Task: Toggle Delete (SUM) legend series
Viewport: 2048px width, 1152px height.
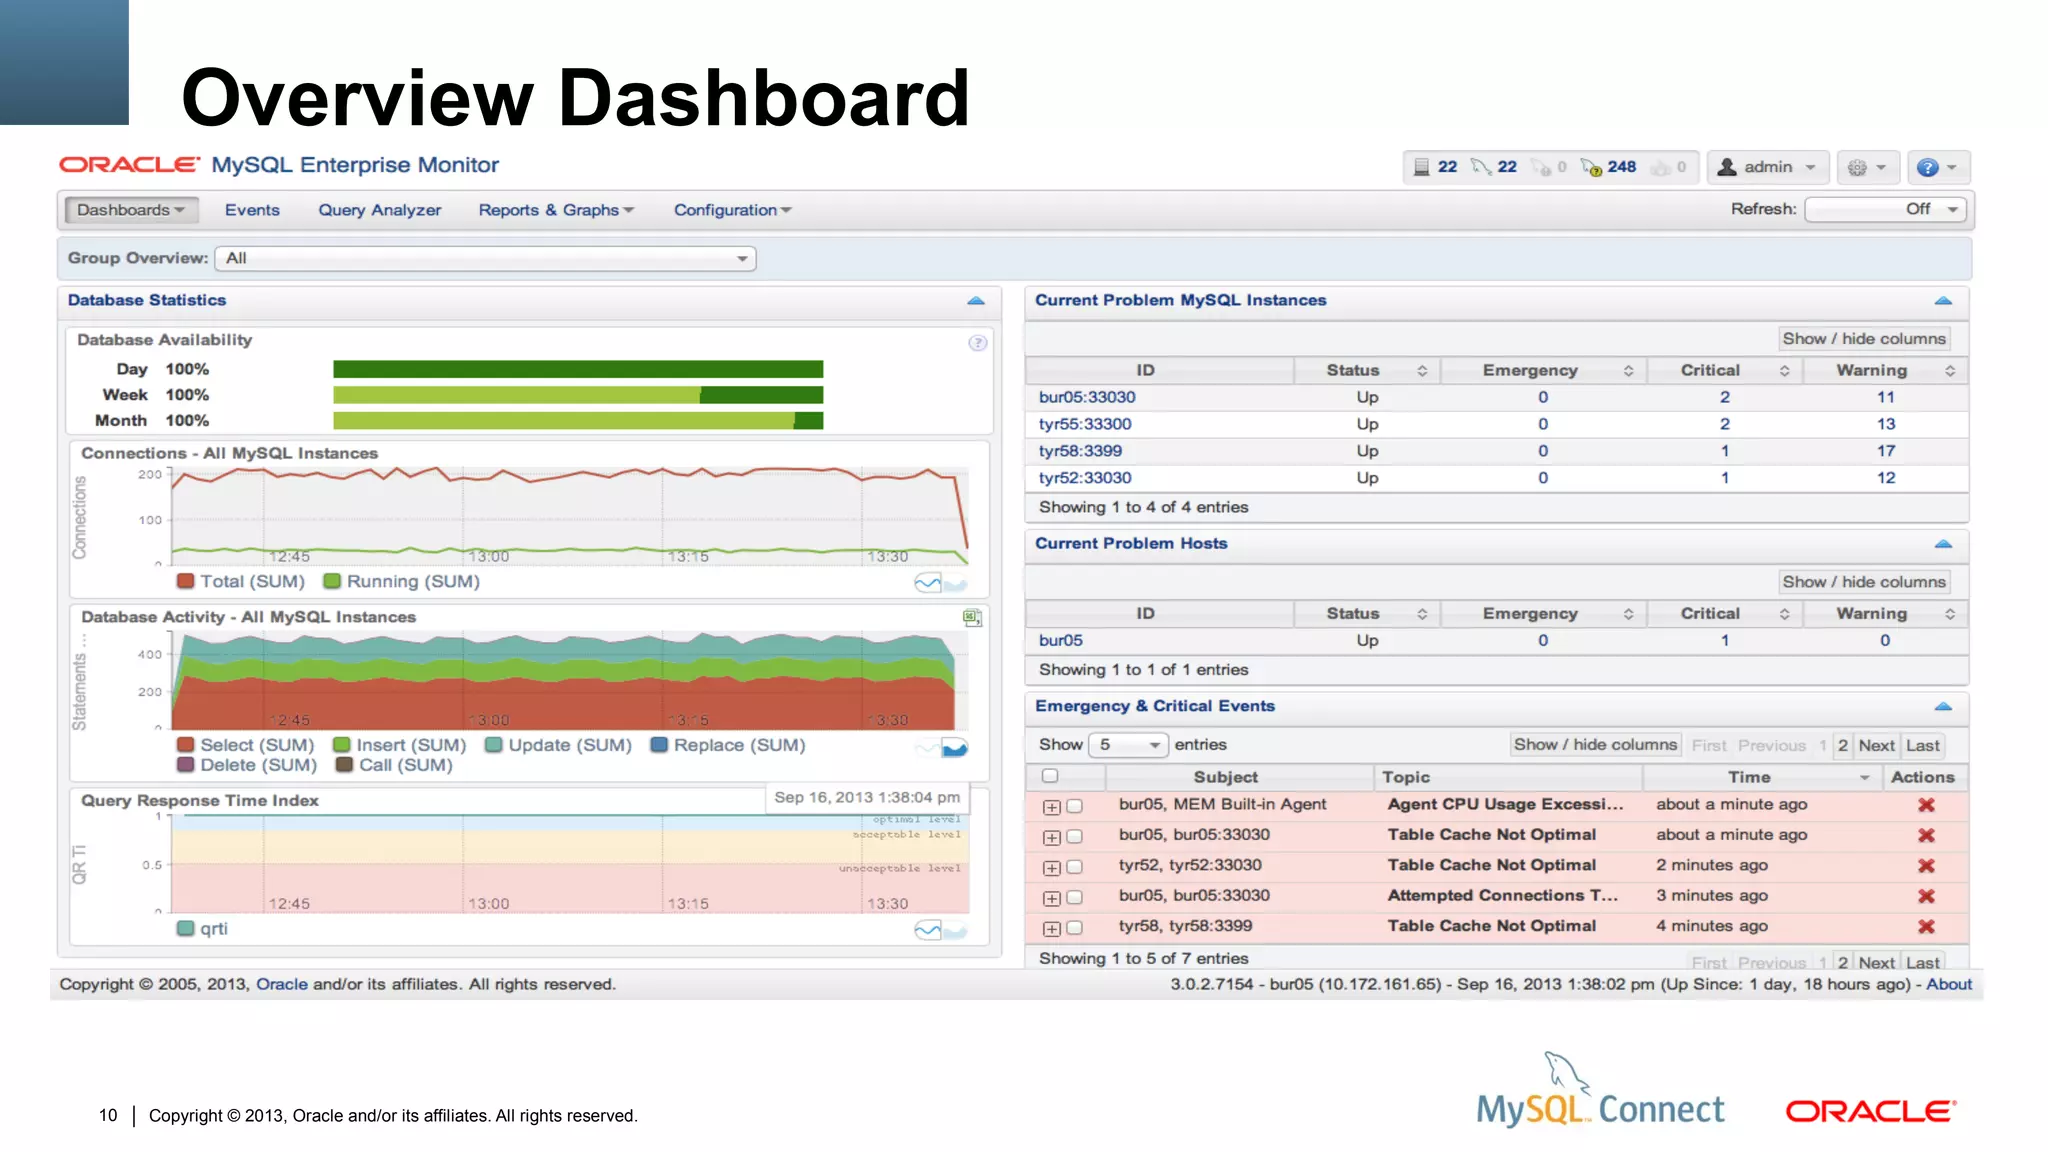Action: [x=247, y=765]
